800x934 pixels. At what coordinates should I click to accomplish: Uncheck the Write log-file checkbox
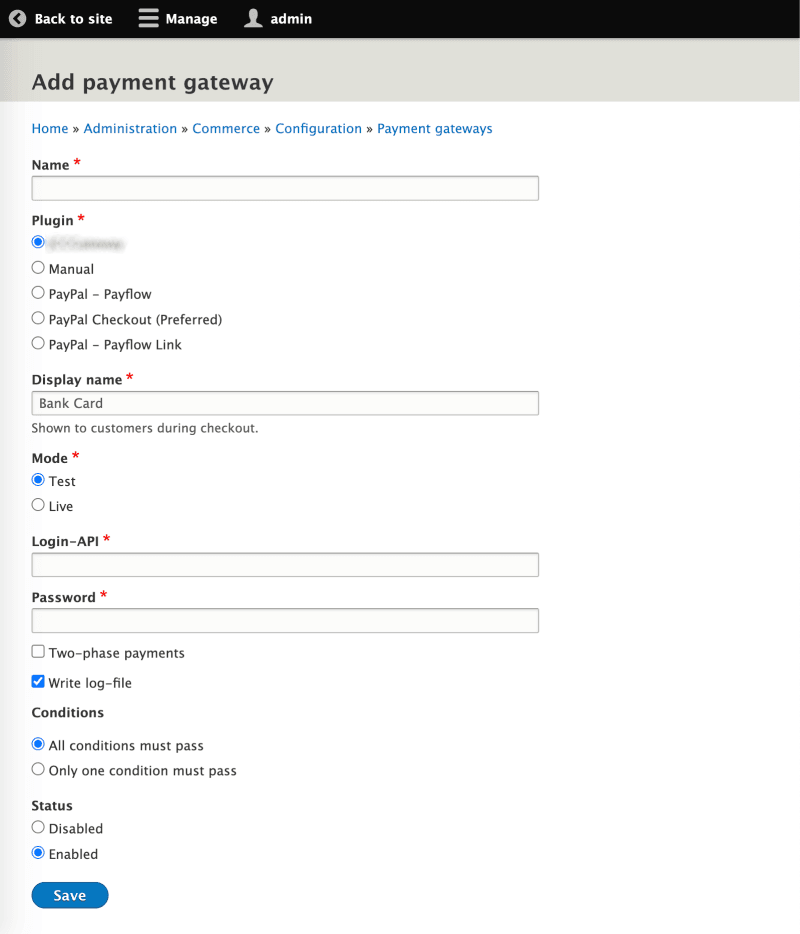tap(38, 682)
